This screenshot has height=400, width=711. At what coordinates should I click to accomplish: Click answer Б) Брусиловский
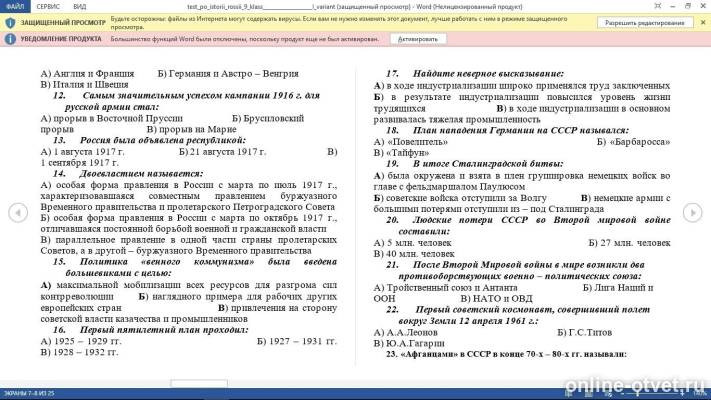point(268,118)
